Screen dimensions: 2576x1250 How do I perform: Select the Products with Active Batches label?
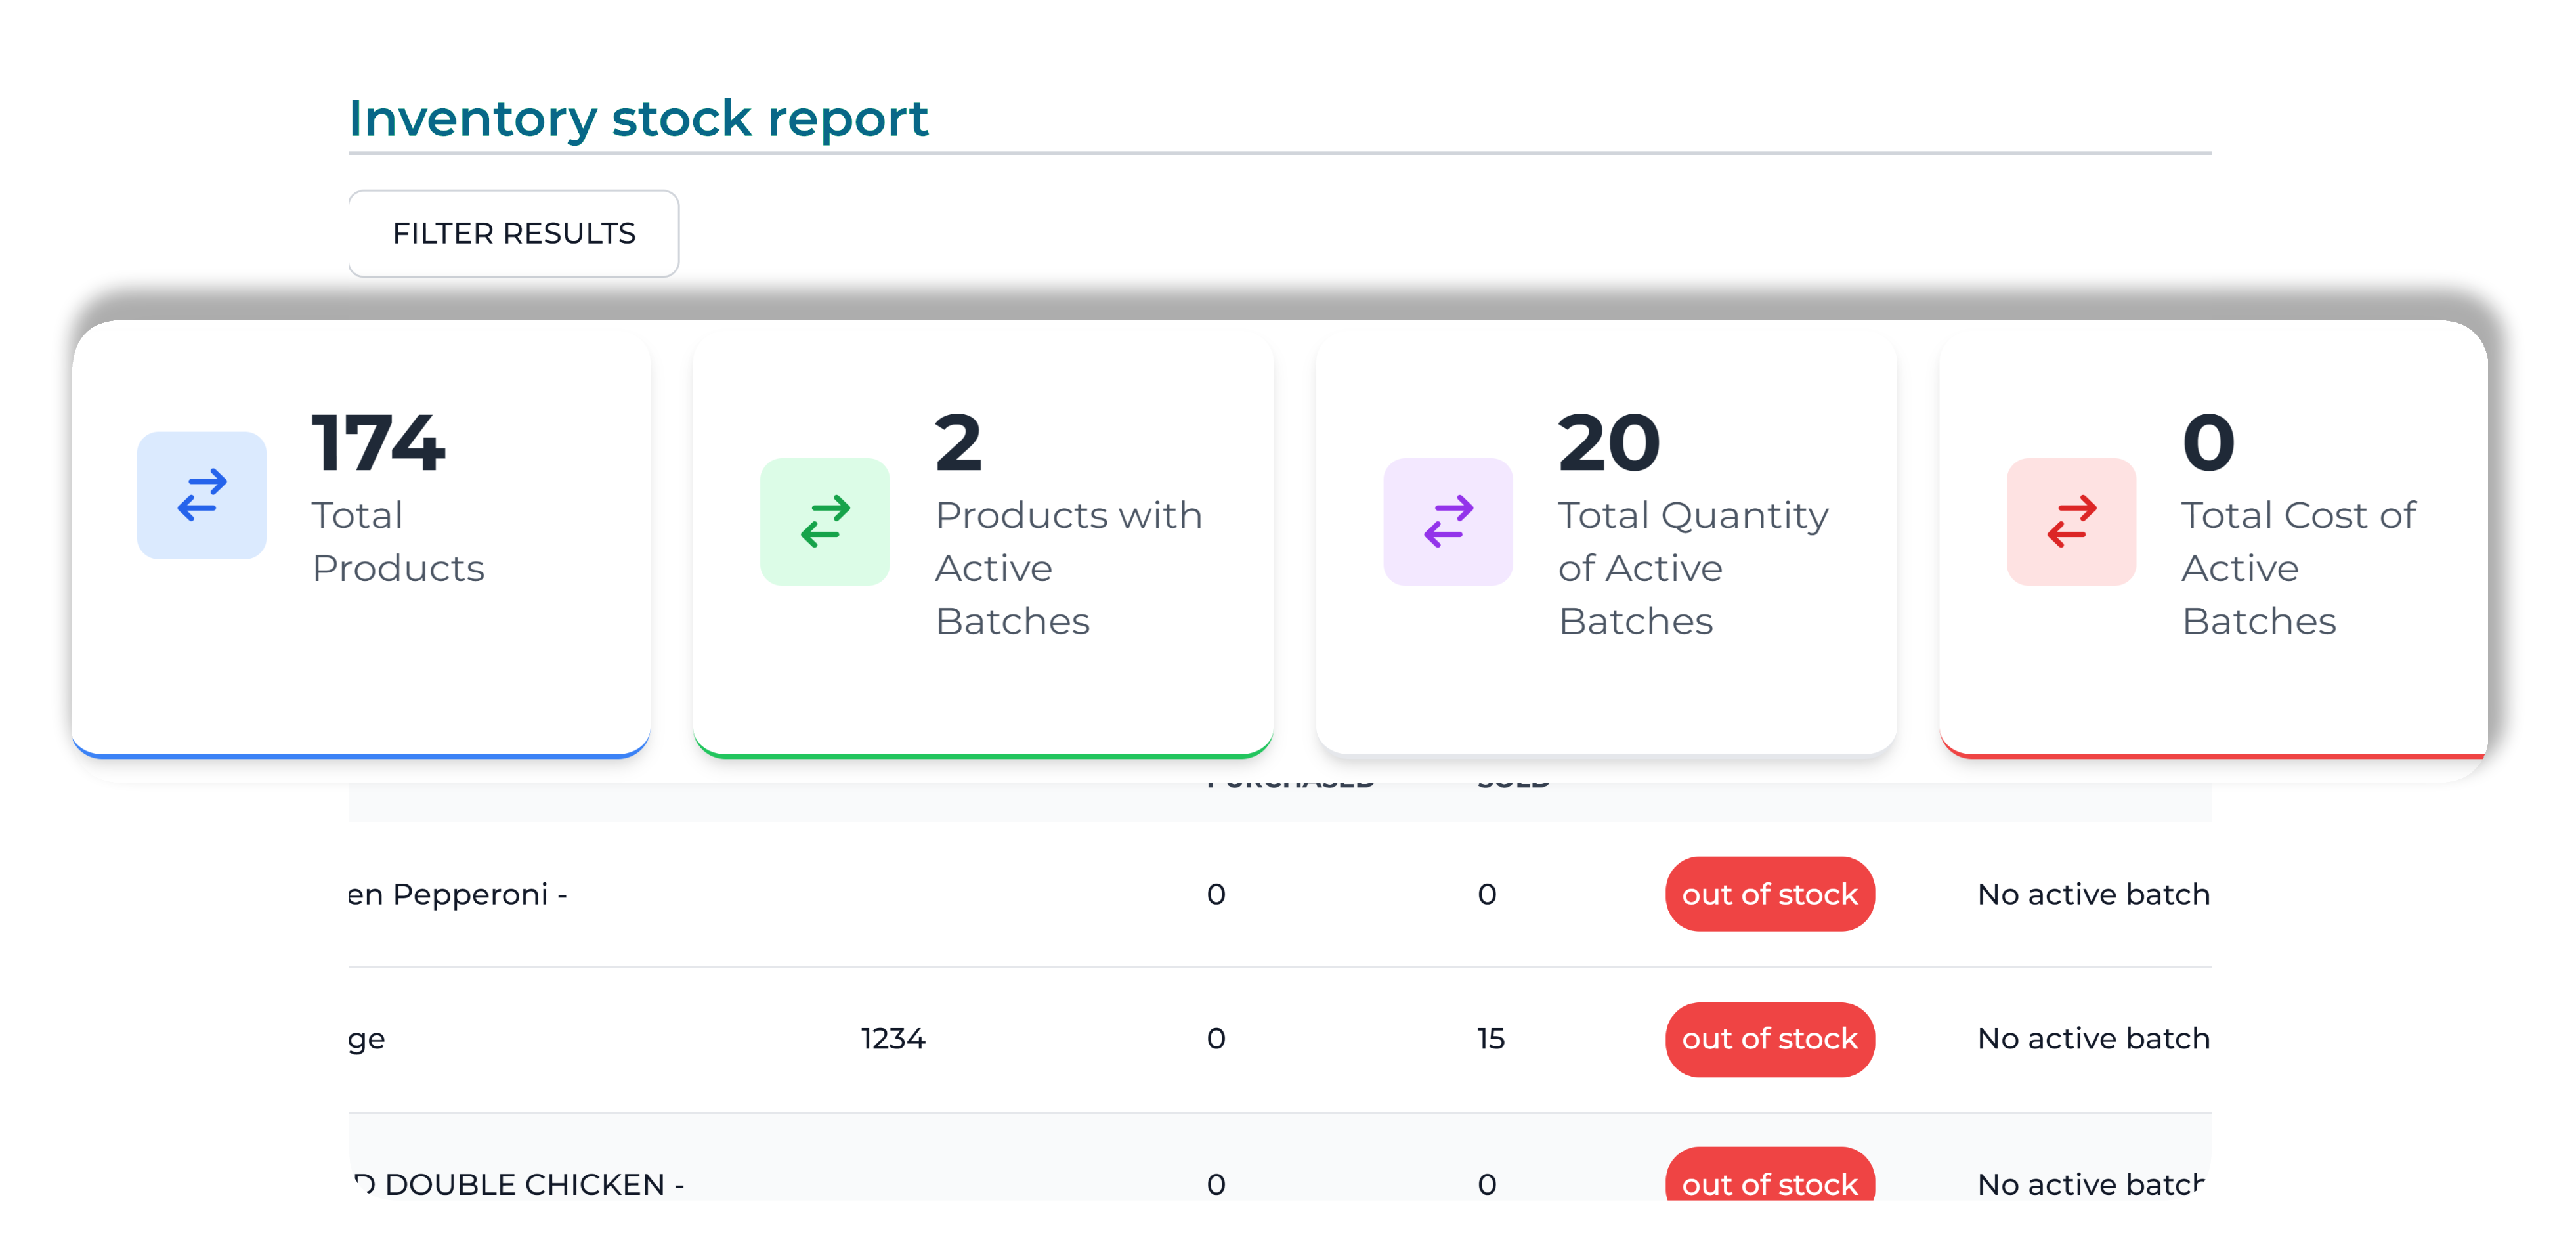[1069, 568]
